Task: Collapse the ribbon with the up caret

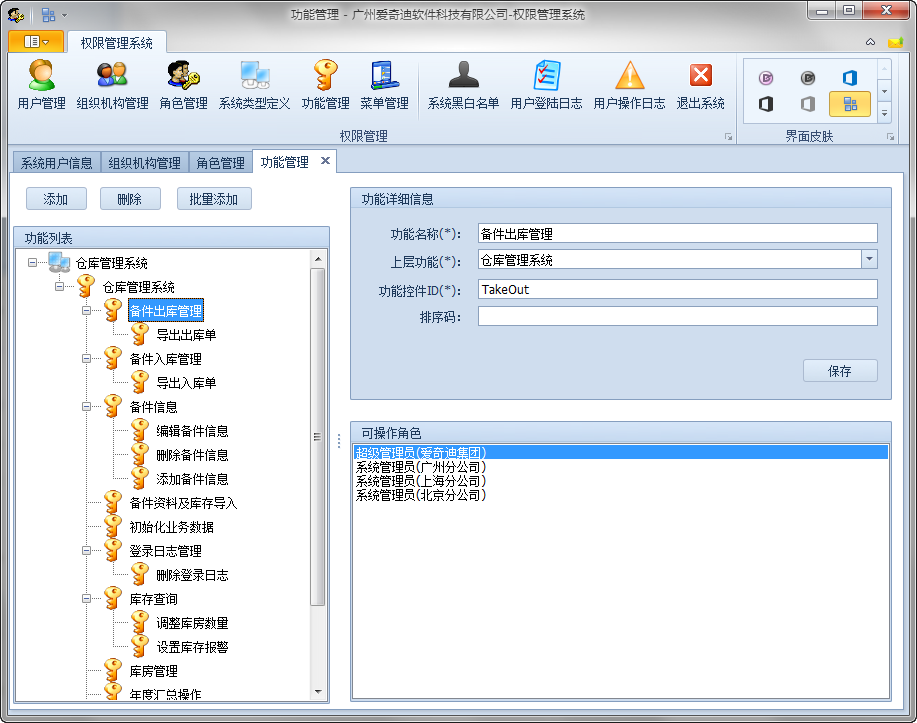Action: pyautogui.click(x=870, y=42)
